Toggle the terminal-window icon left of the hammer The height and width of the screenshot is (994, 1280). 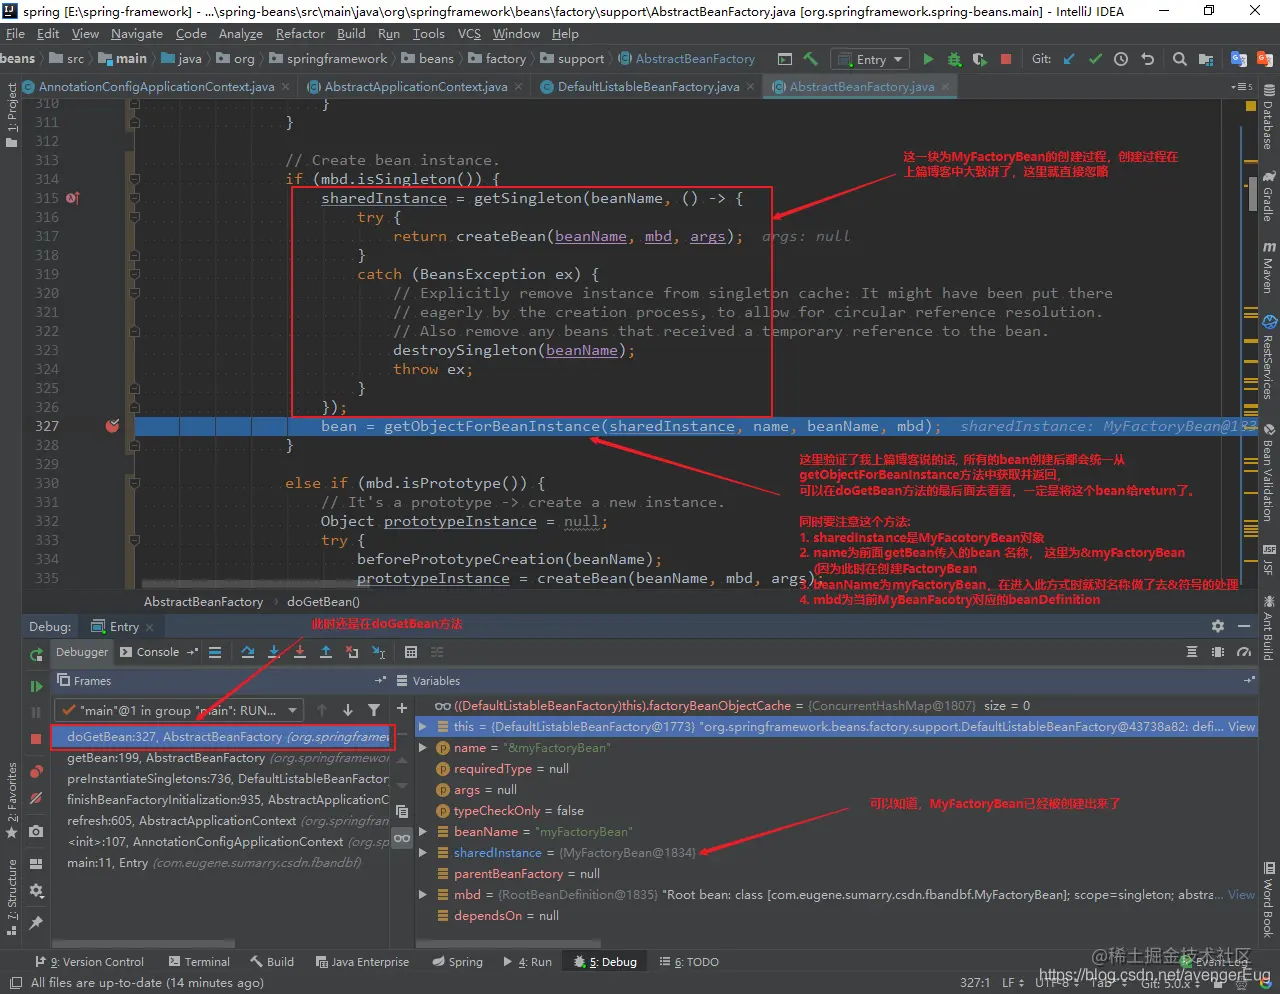[x=785, y=59]
